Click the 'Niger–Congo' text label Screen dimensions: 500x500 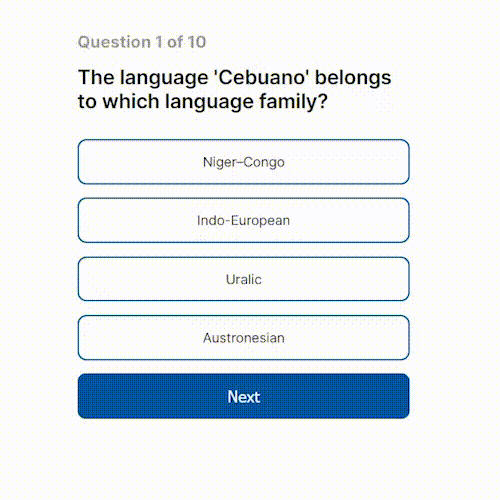pyautogui.click(x=244, y=162)
